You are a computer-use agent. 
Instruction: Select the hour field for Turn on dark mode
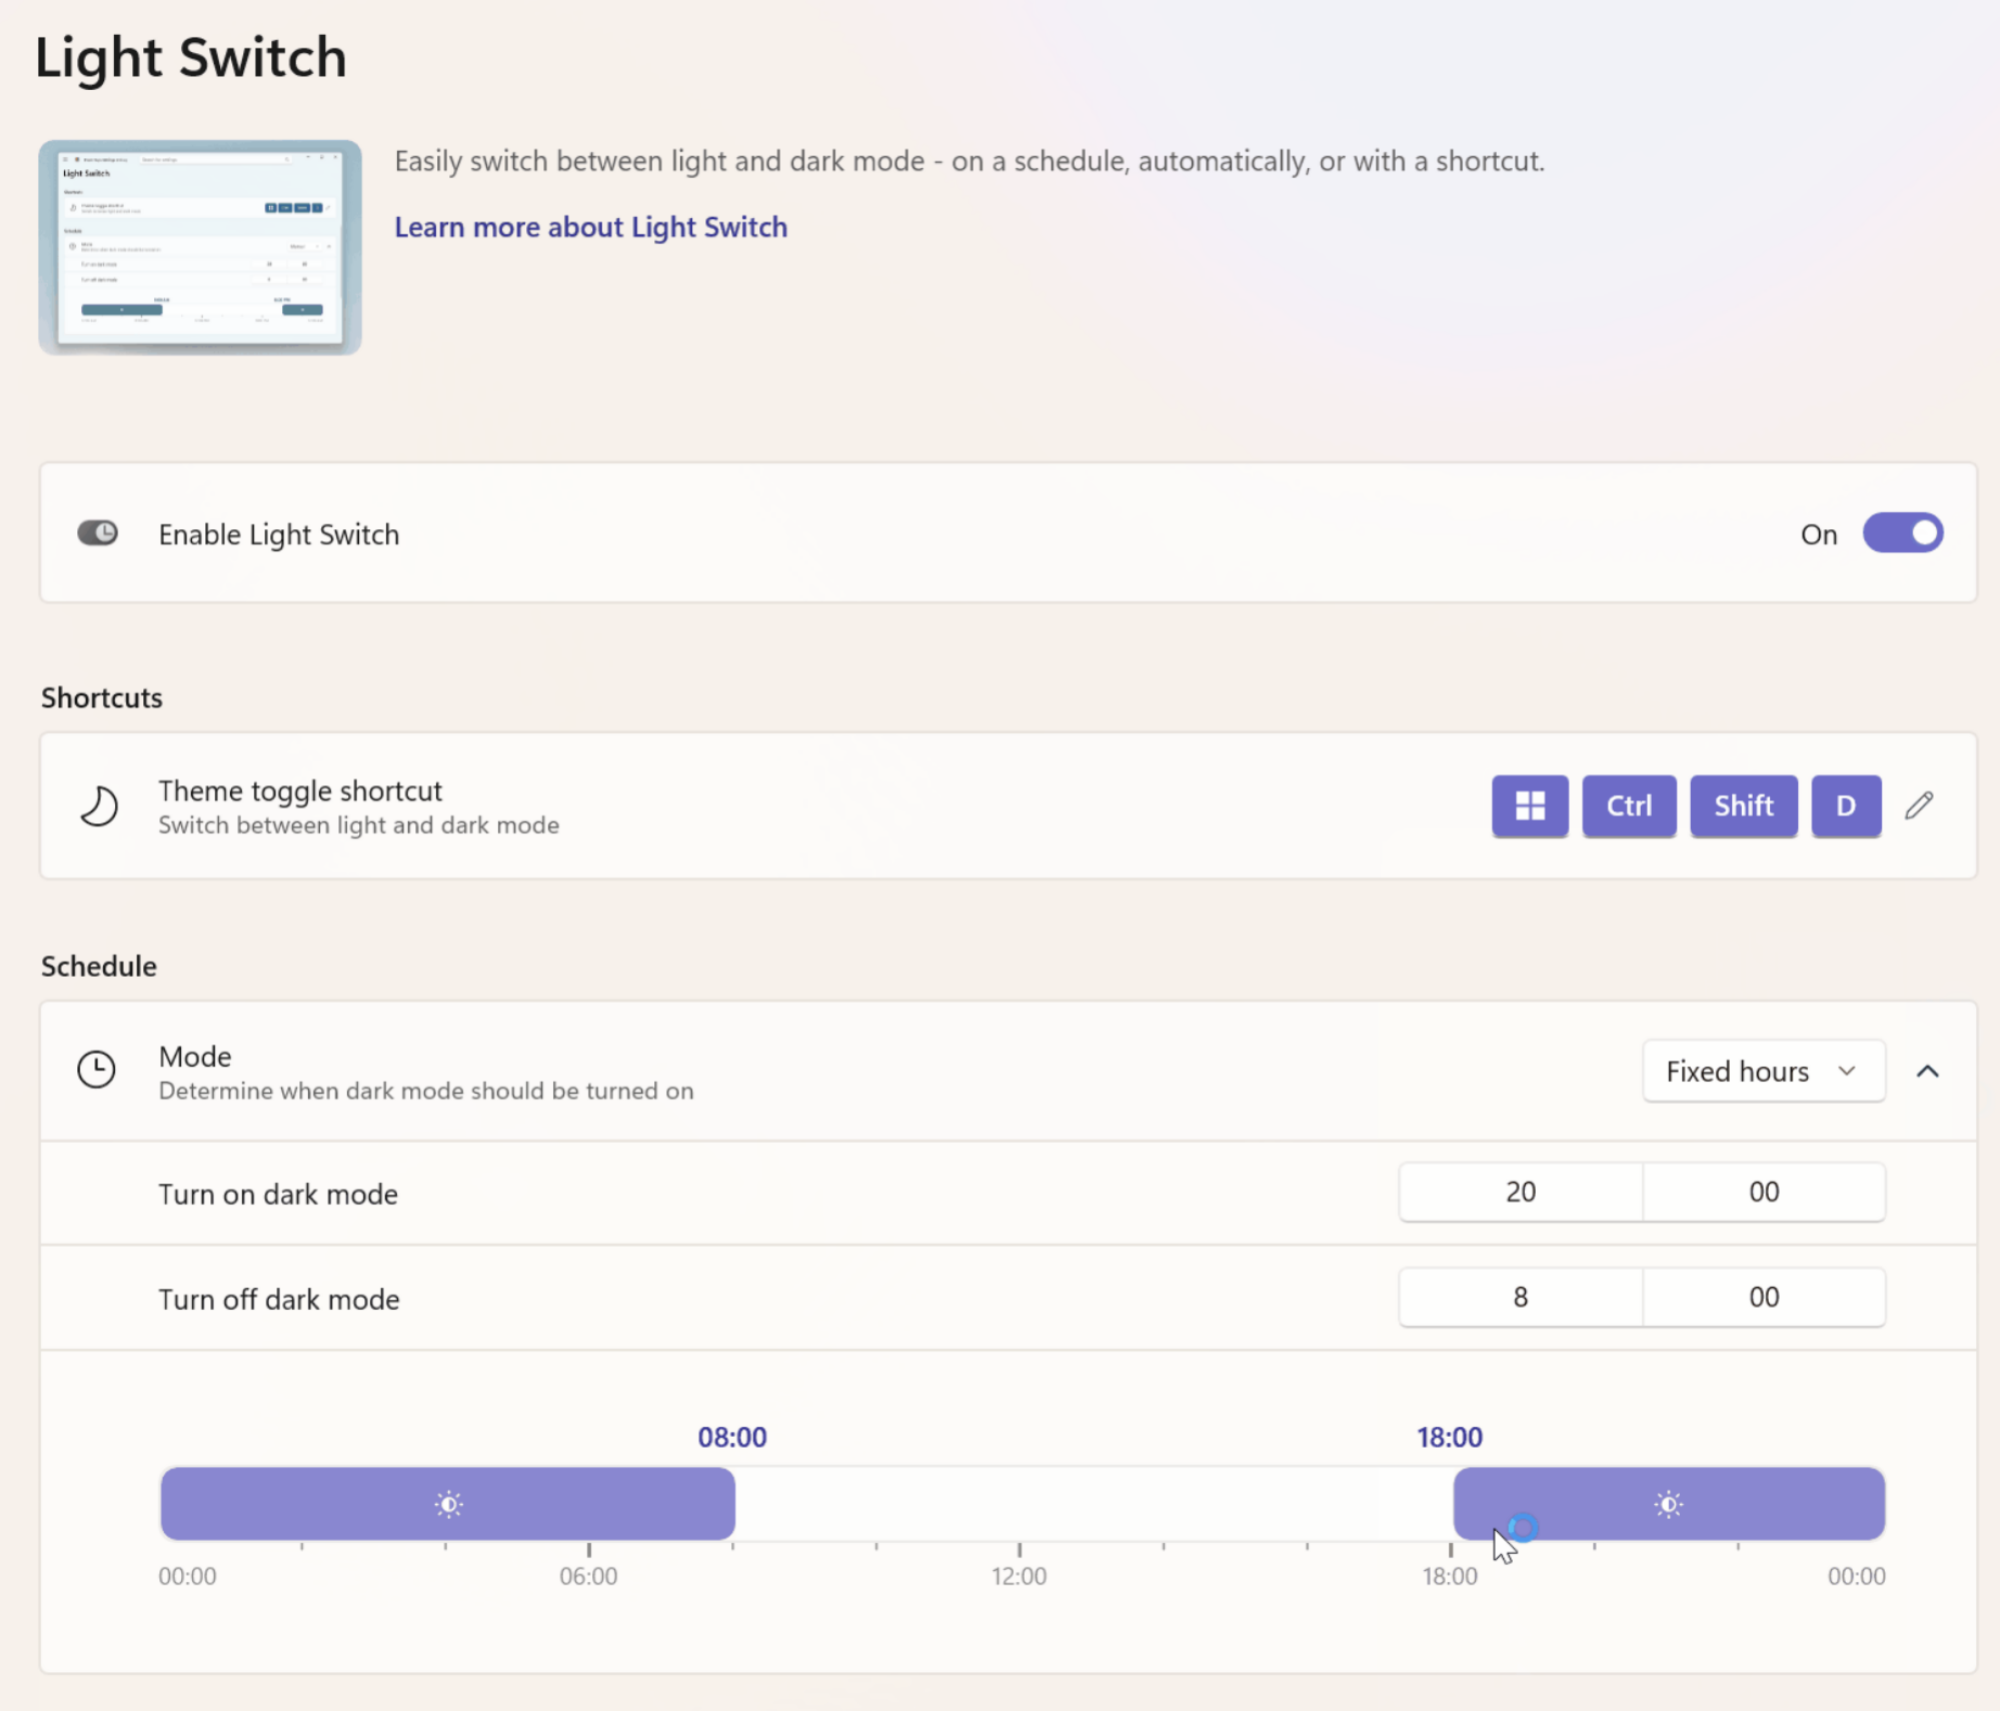tap(1520, 1192)
